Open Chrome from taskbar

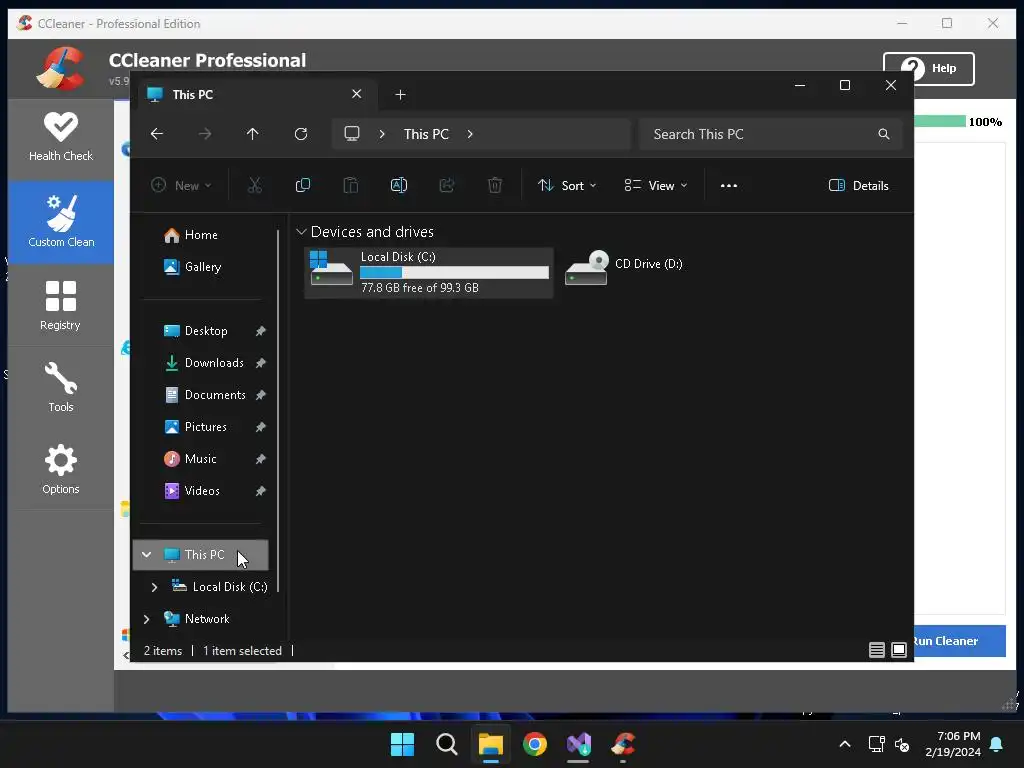click(535, 744)
